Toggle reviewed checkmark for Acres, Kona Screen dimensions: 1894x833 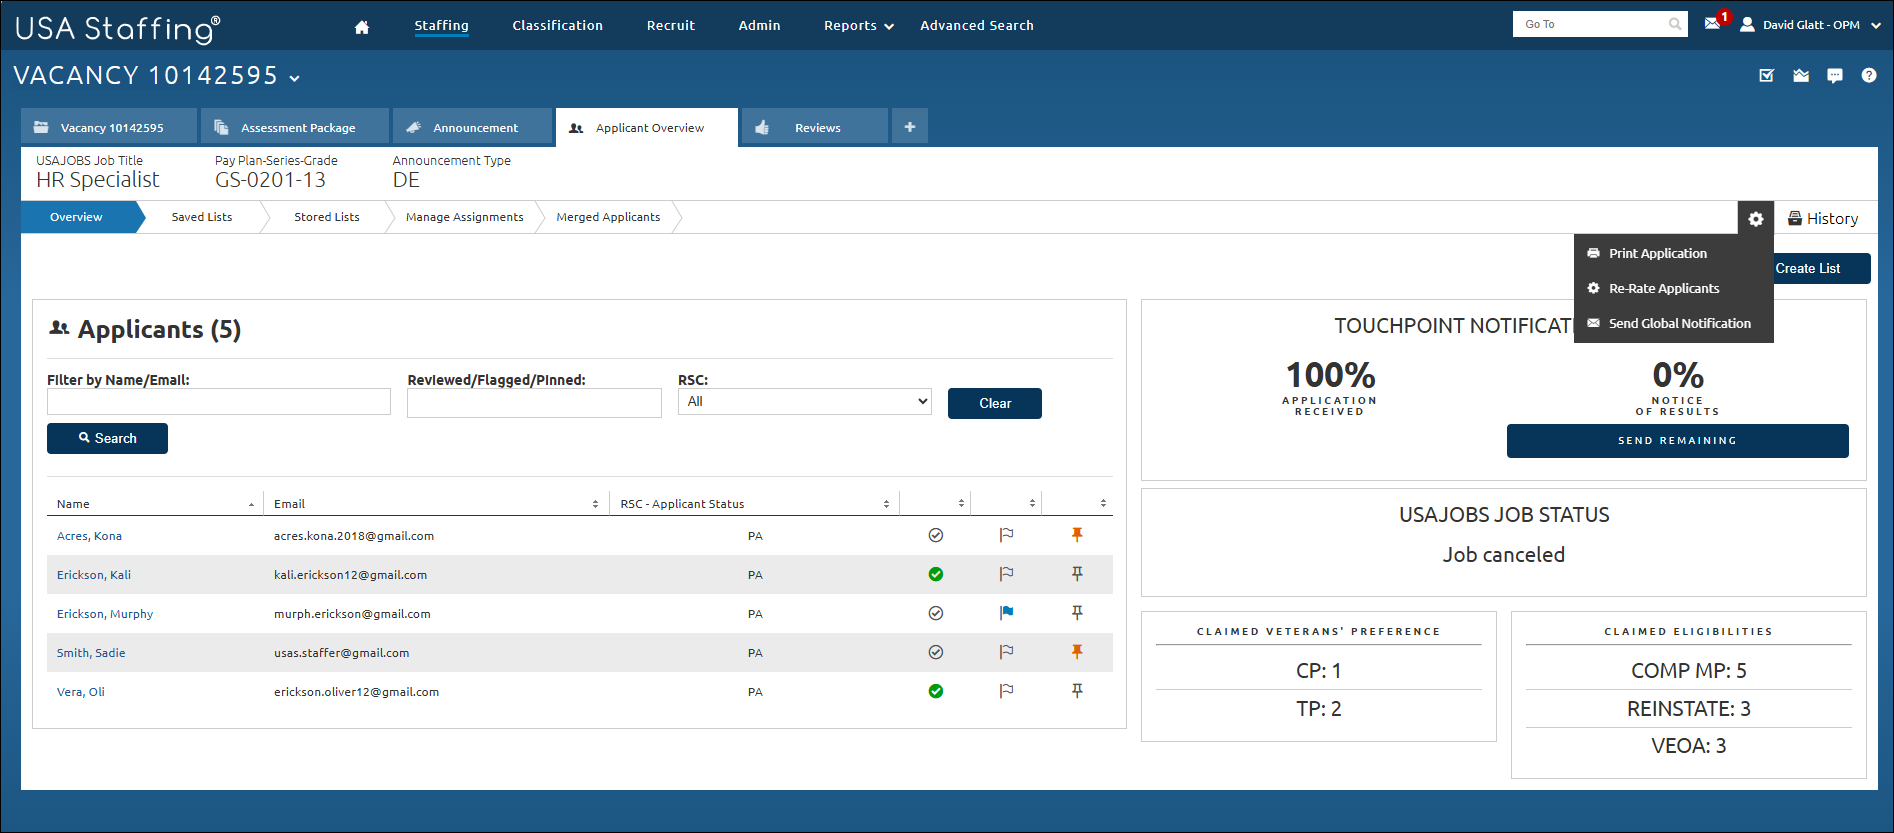935,536
